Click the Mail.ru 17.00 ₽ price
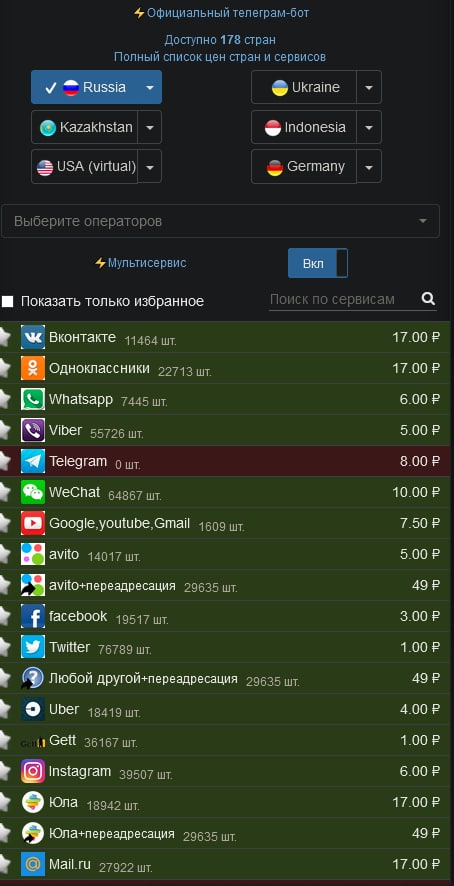Screen dimensions: 454x886 point(416,864)
